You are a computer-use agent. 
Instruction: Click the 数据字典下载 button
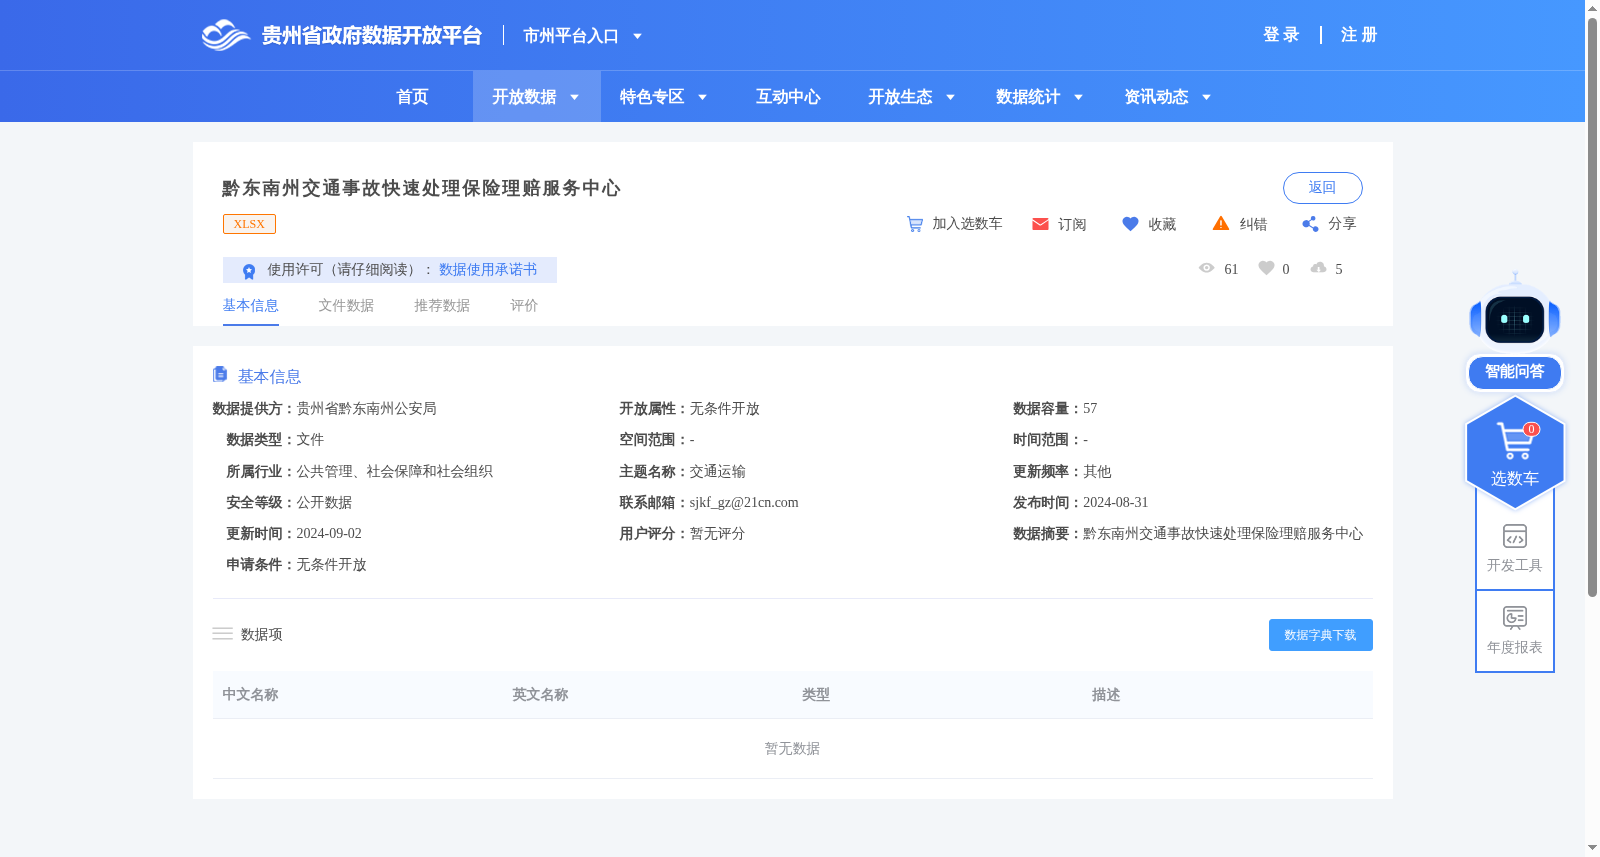click(1320, 635)
